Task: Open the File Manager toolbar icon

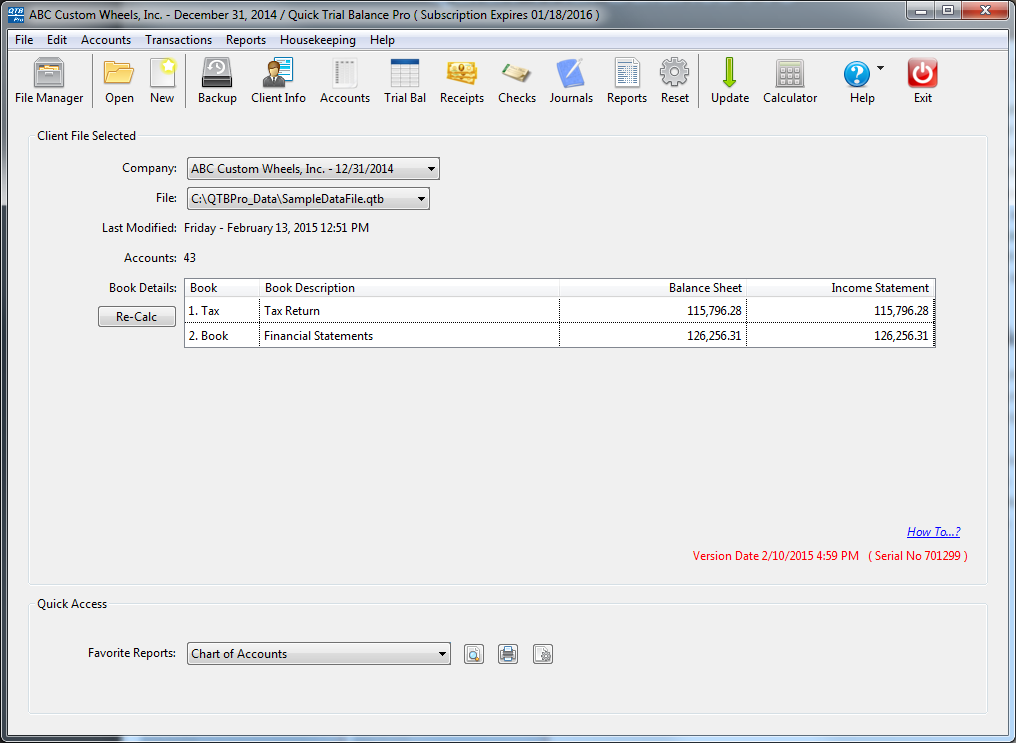Action: (x=49, y=80)
